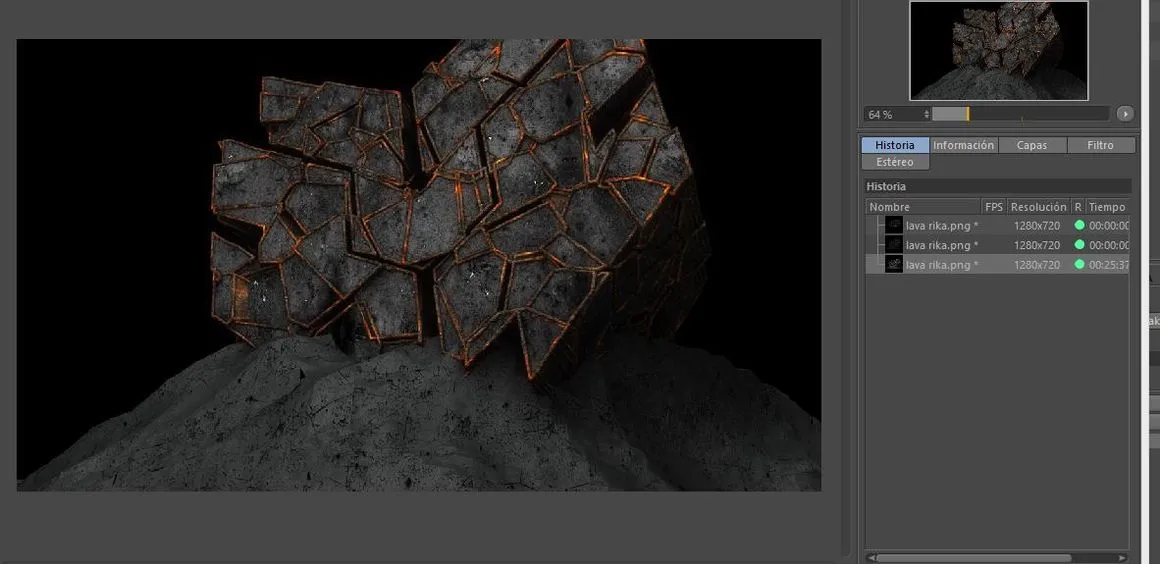Click the 64 % zoom input field
The image size is (1160, 564).
[893, 115]
